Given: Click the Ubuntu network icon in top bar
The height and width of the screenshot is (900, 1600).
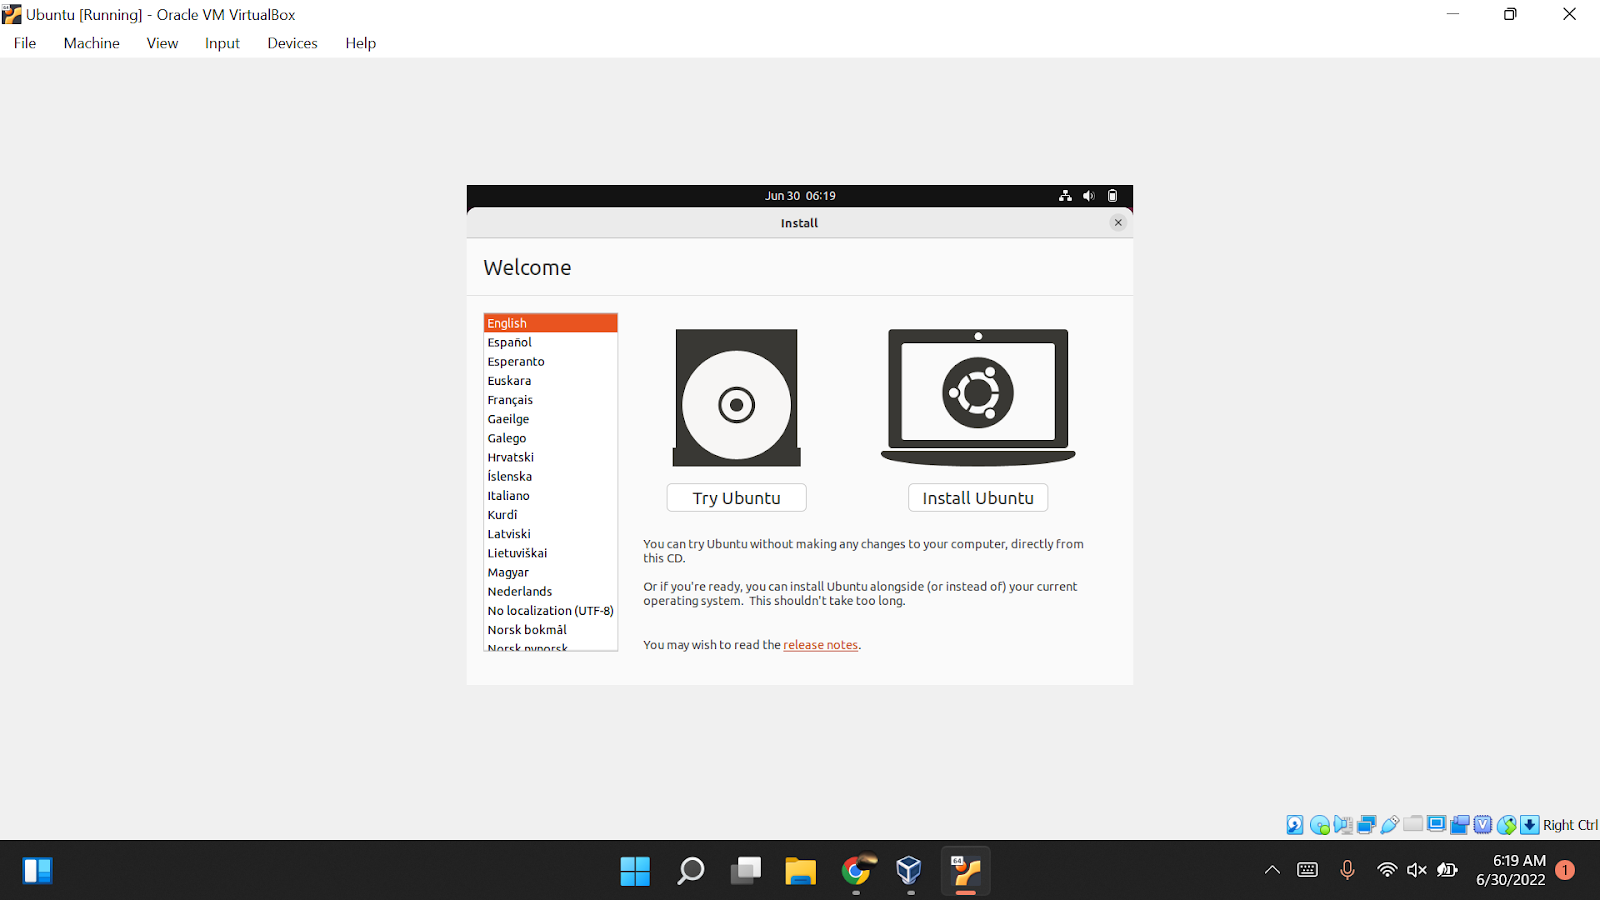Looking at the screenshot, I should pos(1065,196).
